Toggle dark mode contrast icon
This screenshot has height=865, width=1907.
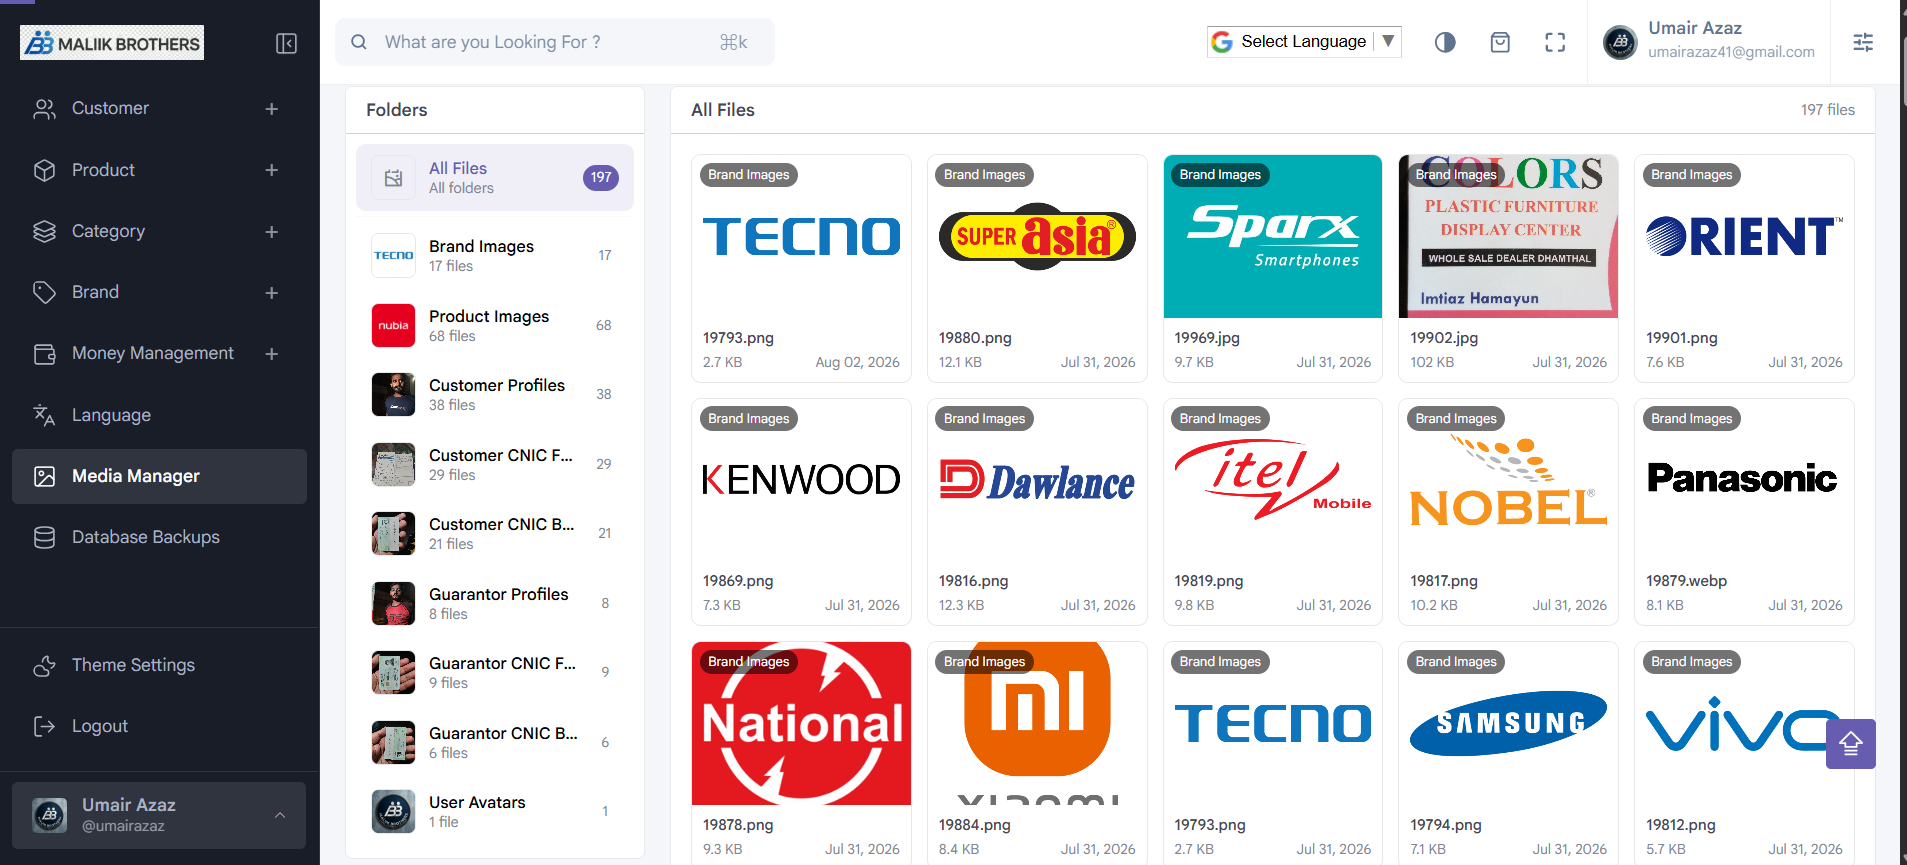point(1445,42)
